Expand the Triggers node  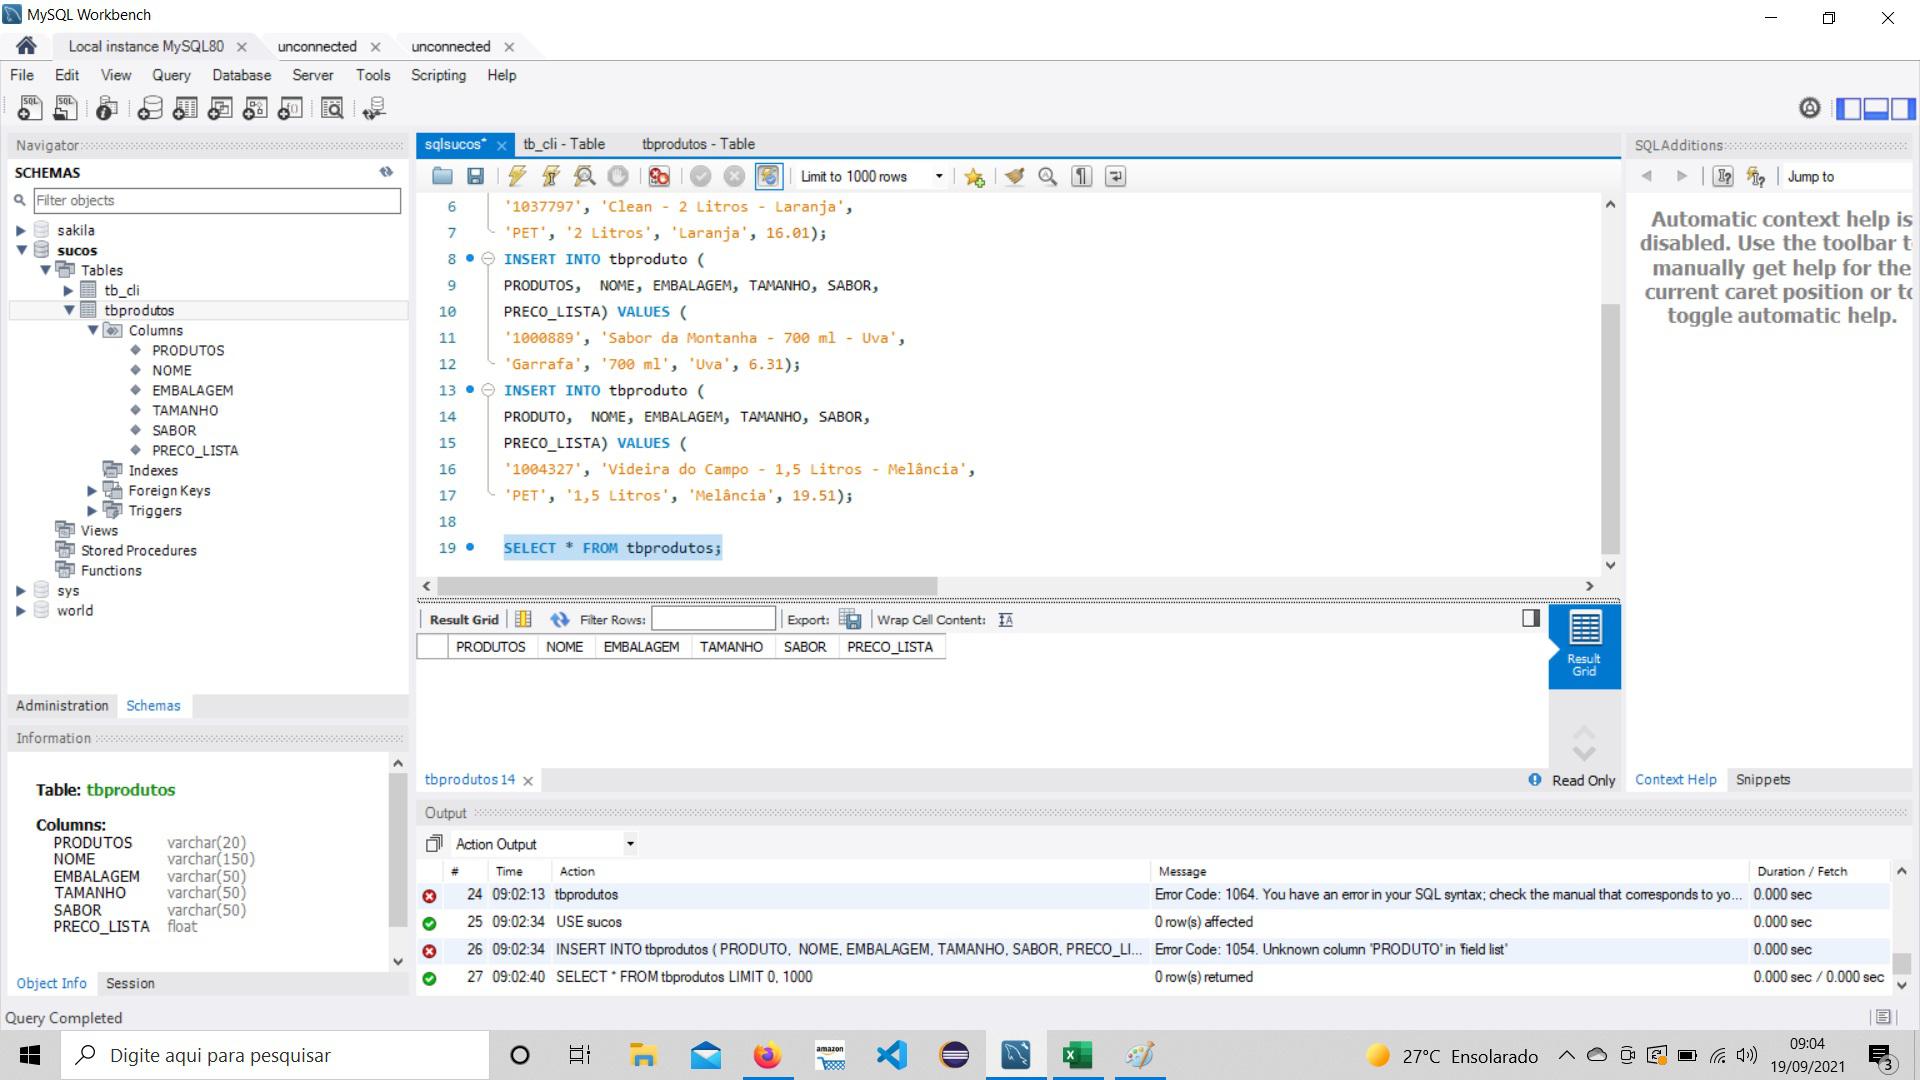click(92, 510)
